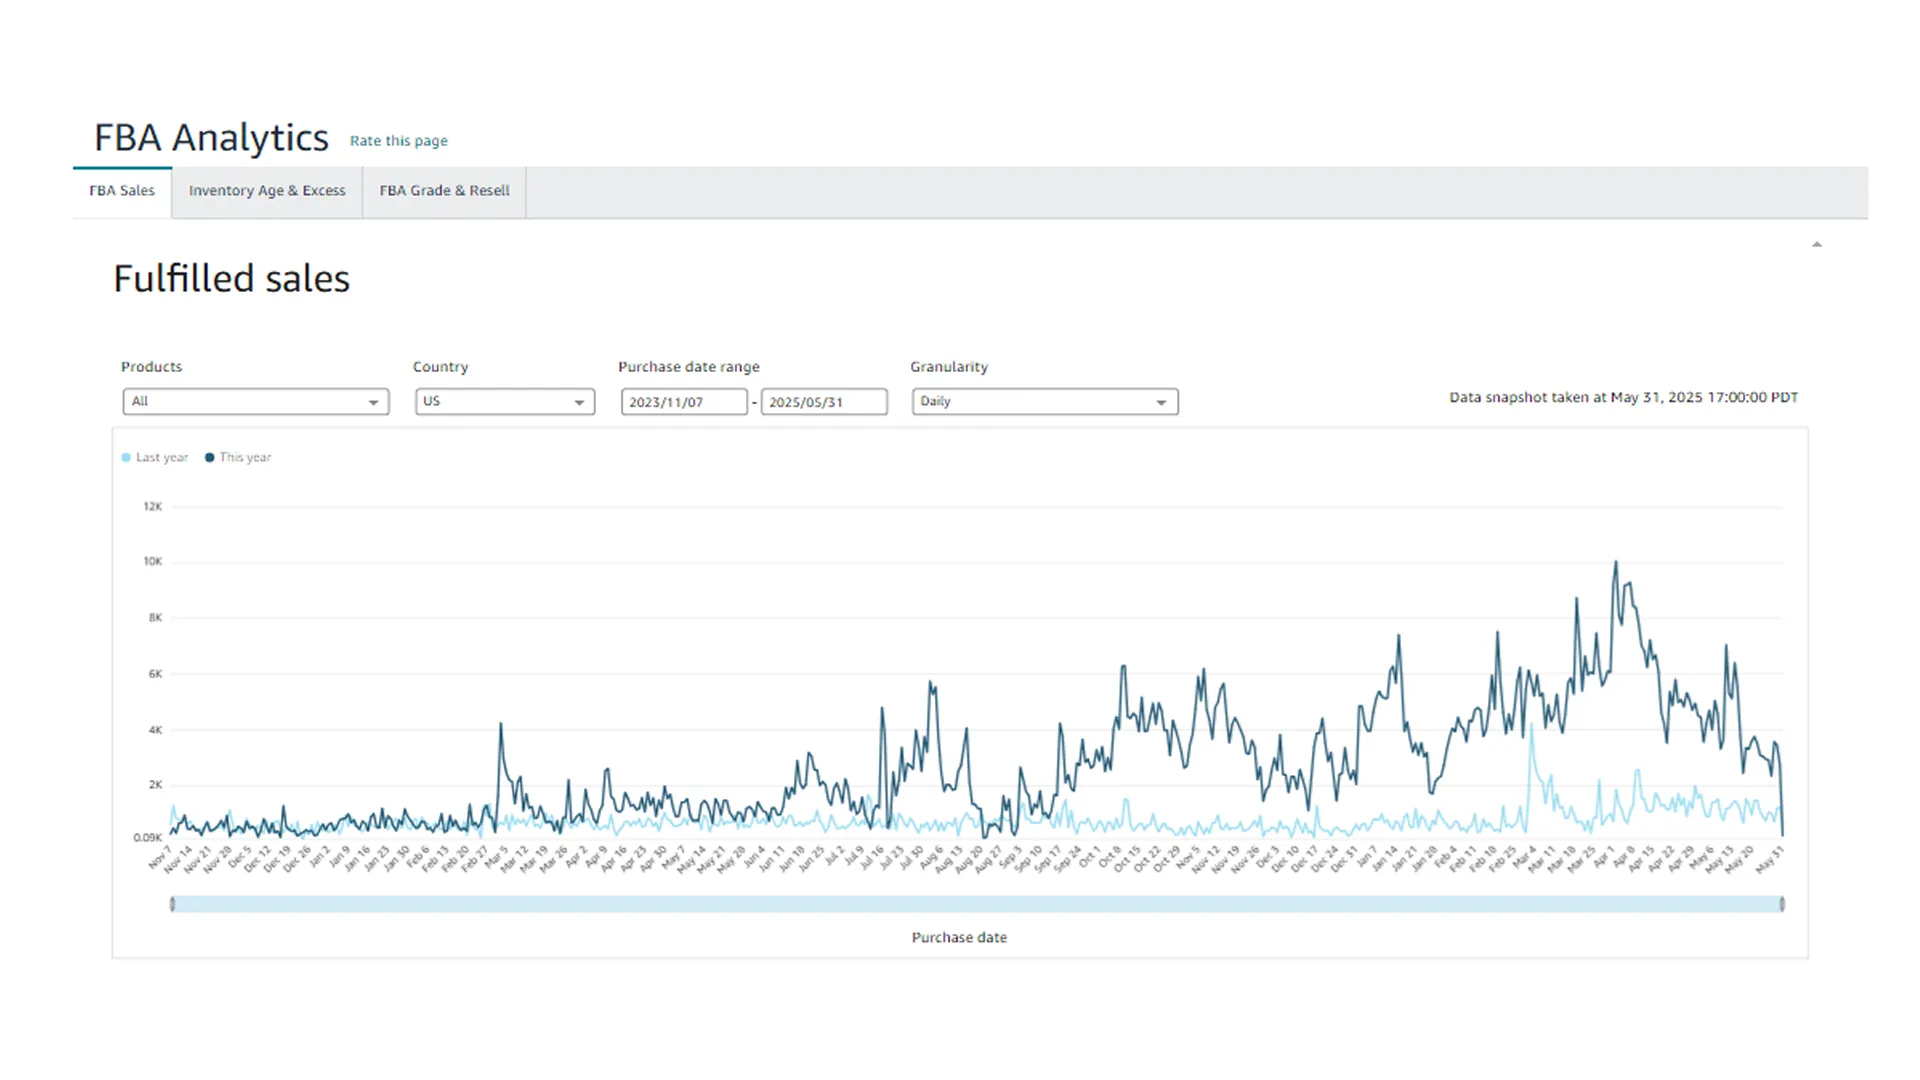
Task: Open the Products dropdown set to All
Action: click(x=255, y=402)
